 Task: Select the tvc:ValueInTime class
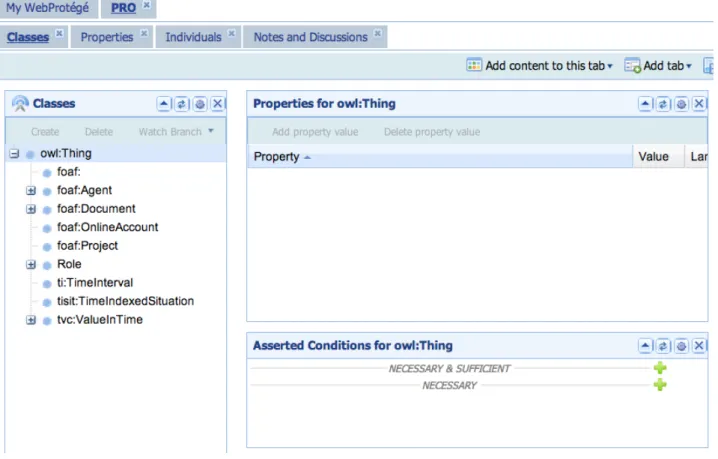100,320
